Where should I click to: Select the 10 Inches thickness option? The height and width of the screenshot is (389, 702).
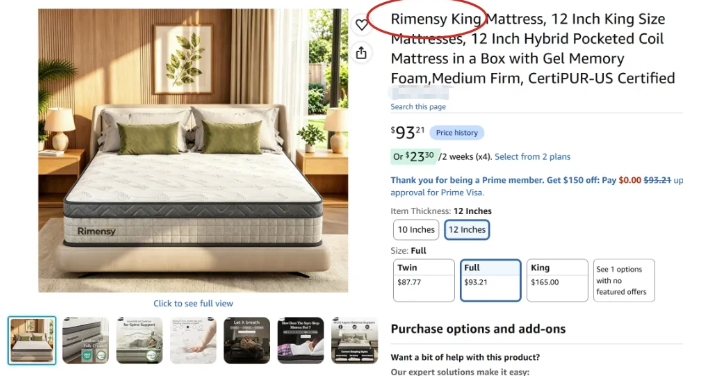[416, 230]
